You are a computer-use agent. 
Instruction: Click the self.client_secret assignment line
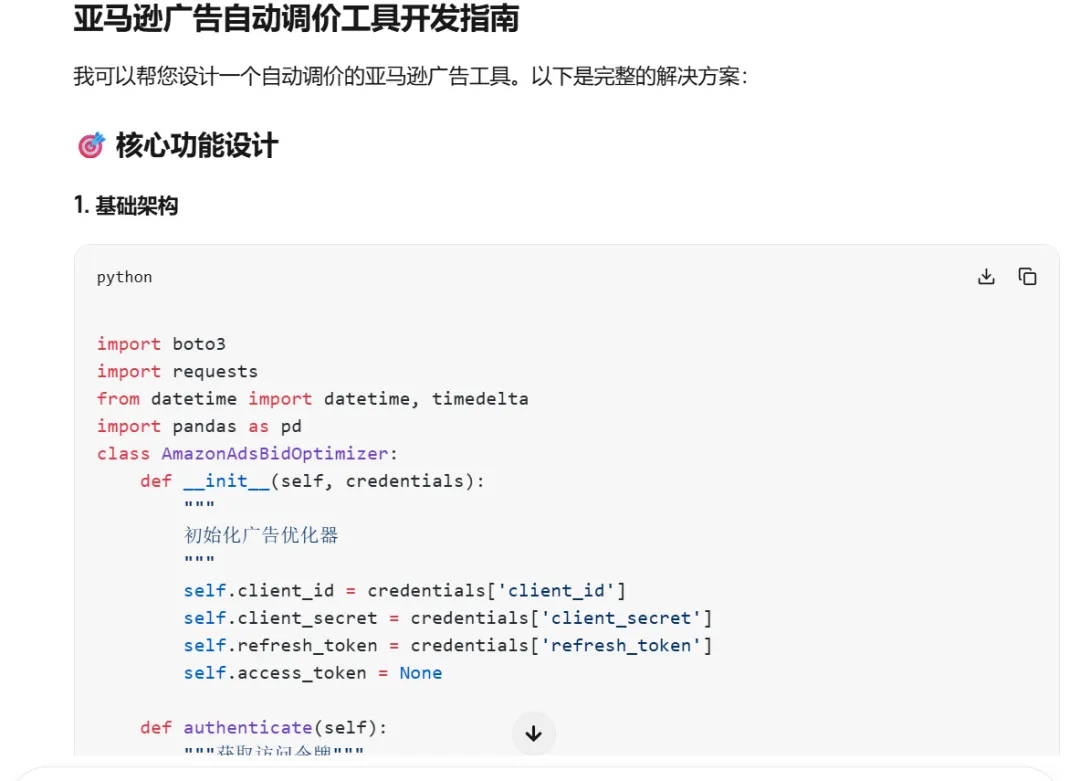[447, 618]
